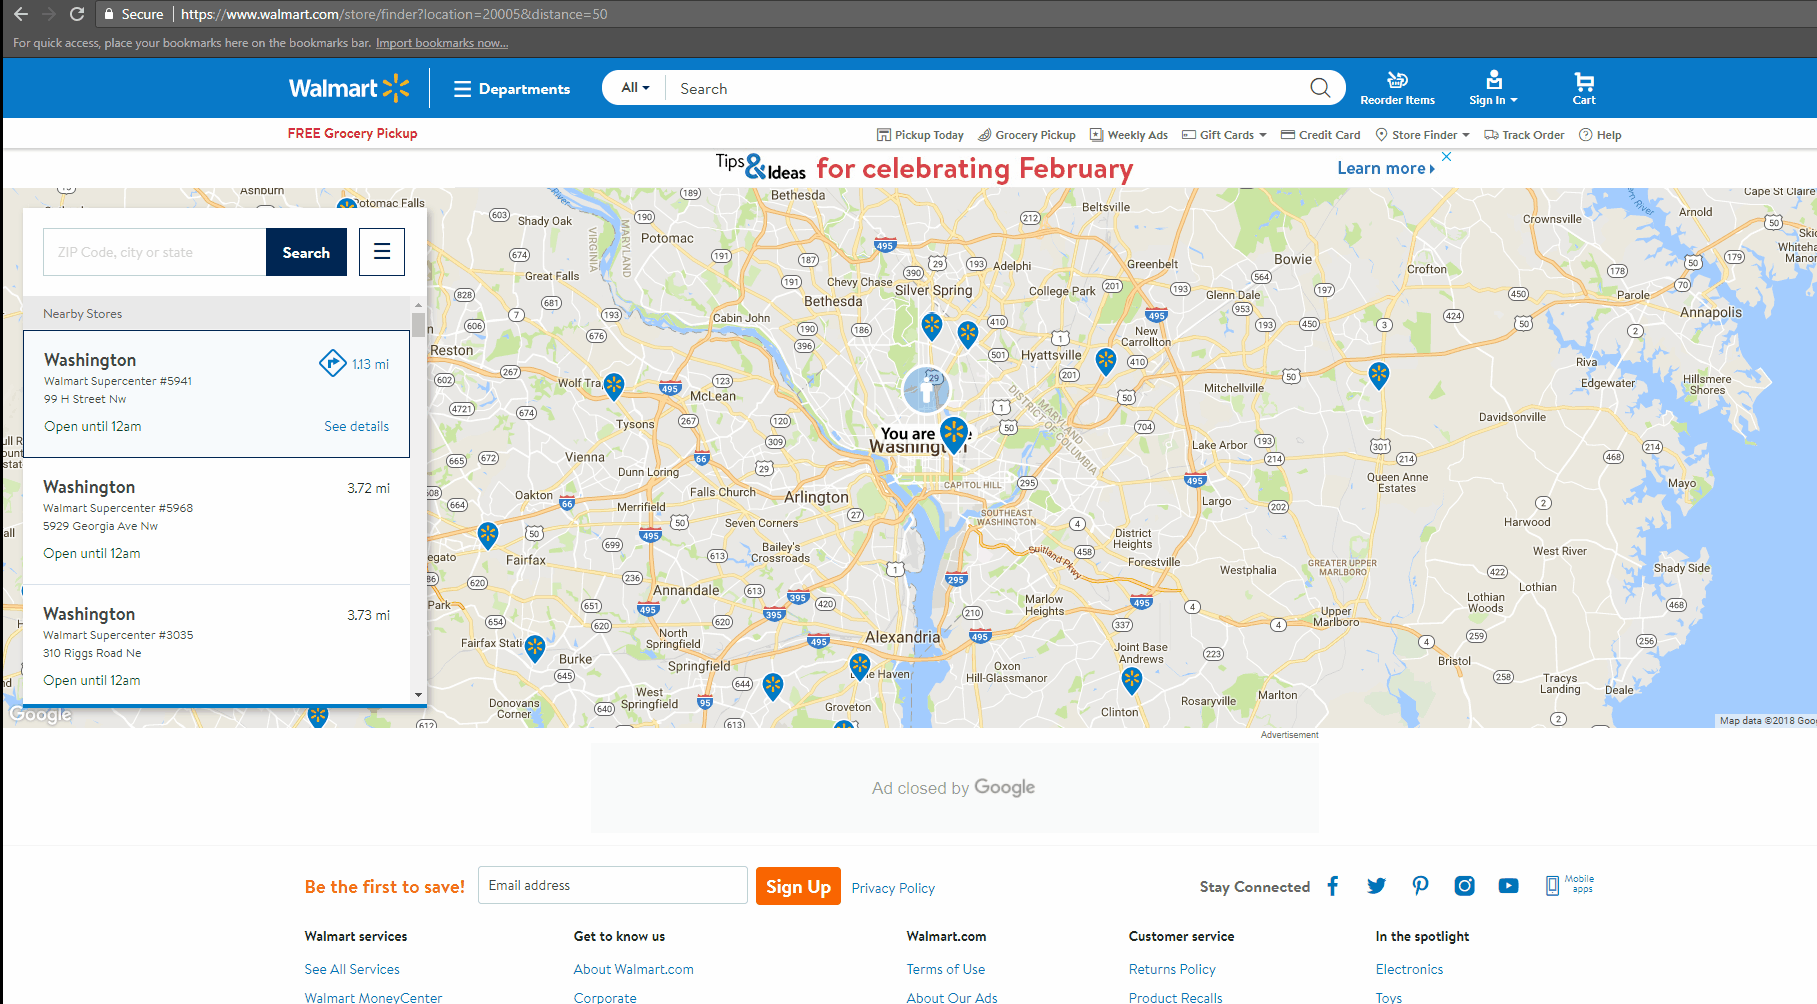1817x1004 pixels.
Task: Open Credit Card link
Action: tap(1320, 135)
